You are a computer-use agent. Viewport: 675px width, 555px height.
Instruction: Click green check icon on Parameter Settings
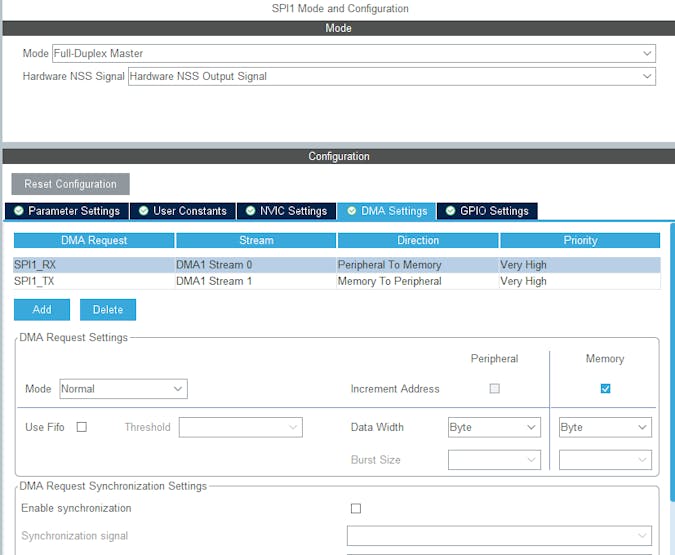[19, 211]
